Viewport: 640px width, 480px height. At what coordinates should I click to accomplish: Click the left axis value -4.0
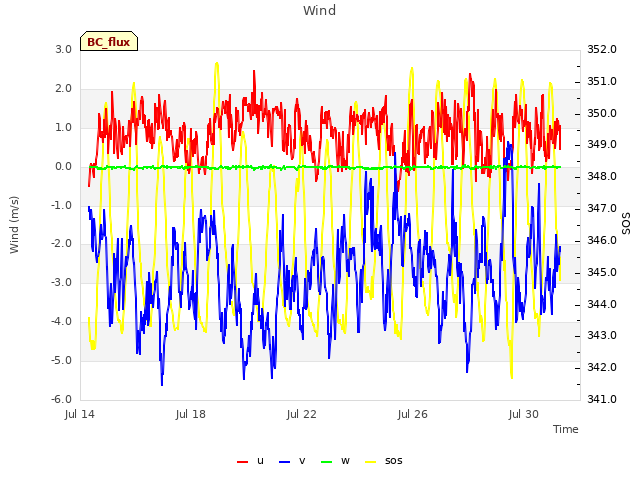[x=62, y=321]
